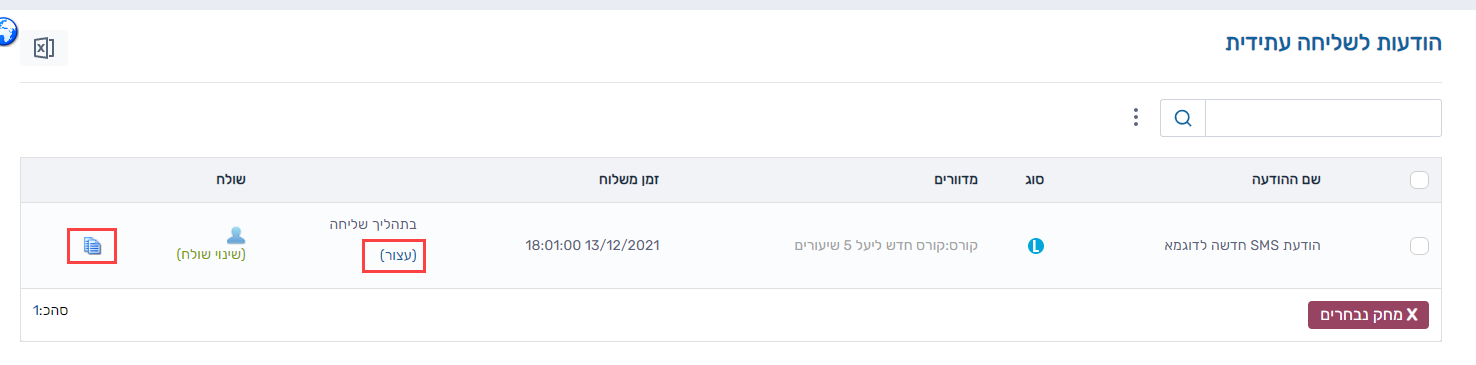Sort by סוג column header
Viewport: 1476px width, 365px height.
pyautogui.click(x=1034, y=180)
